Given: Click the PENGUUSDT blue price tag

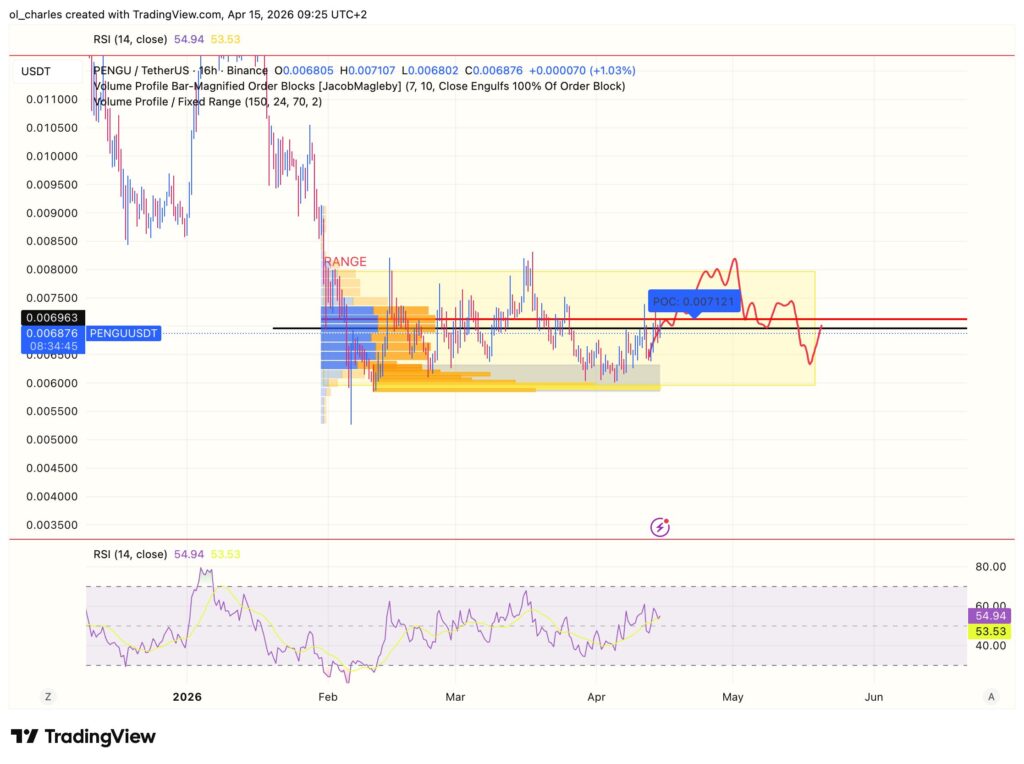Looking at the screenshot, I should click(122, 333).
